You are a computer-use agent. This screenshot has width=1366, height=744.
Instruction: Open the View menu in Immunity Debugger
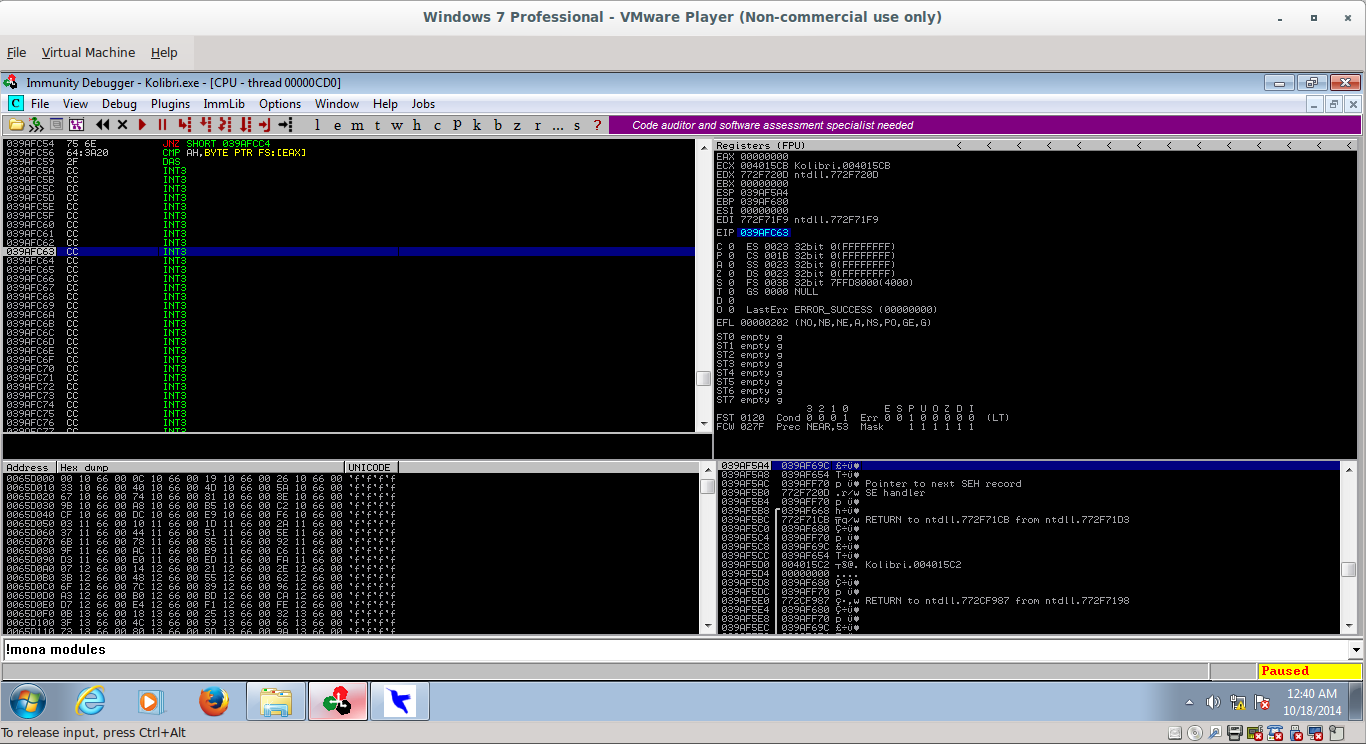coord(75,104)
